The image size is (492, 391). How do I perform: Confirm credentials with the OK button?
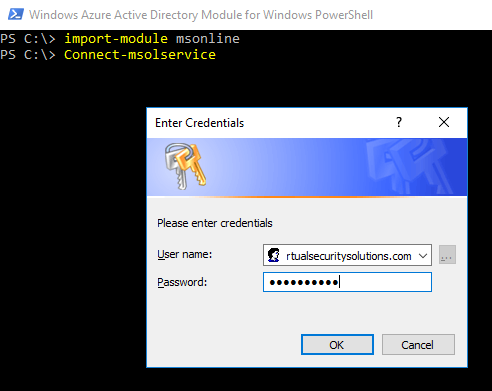pos(337,345)
